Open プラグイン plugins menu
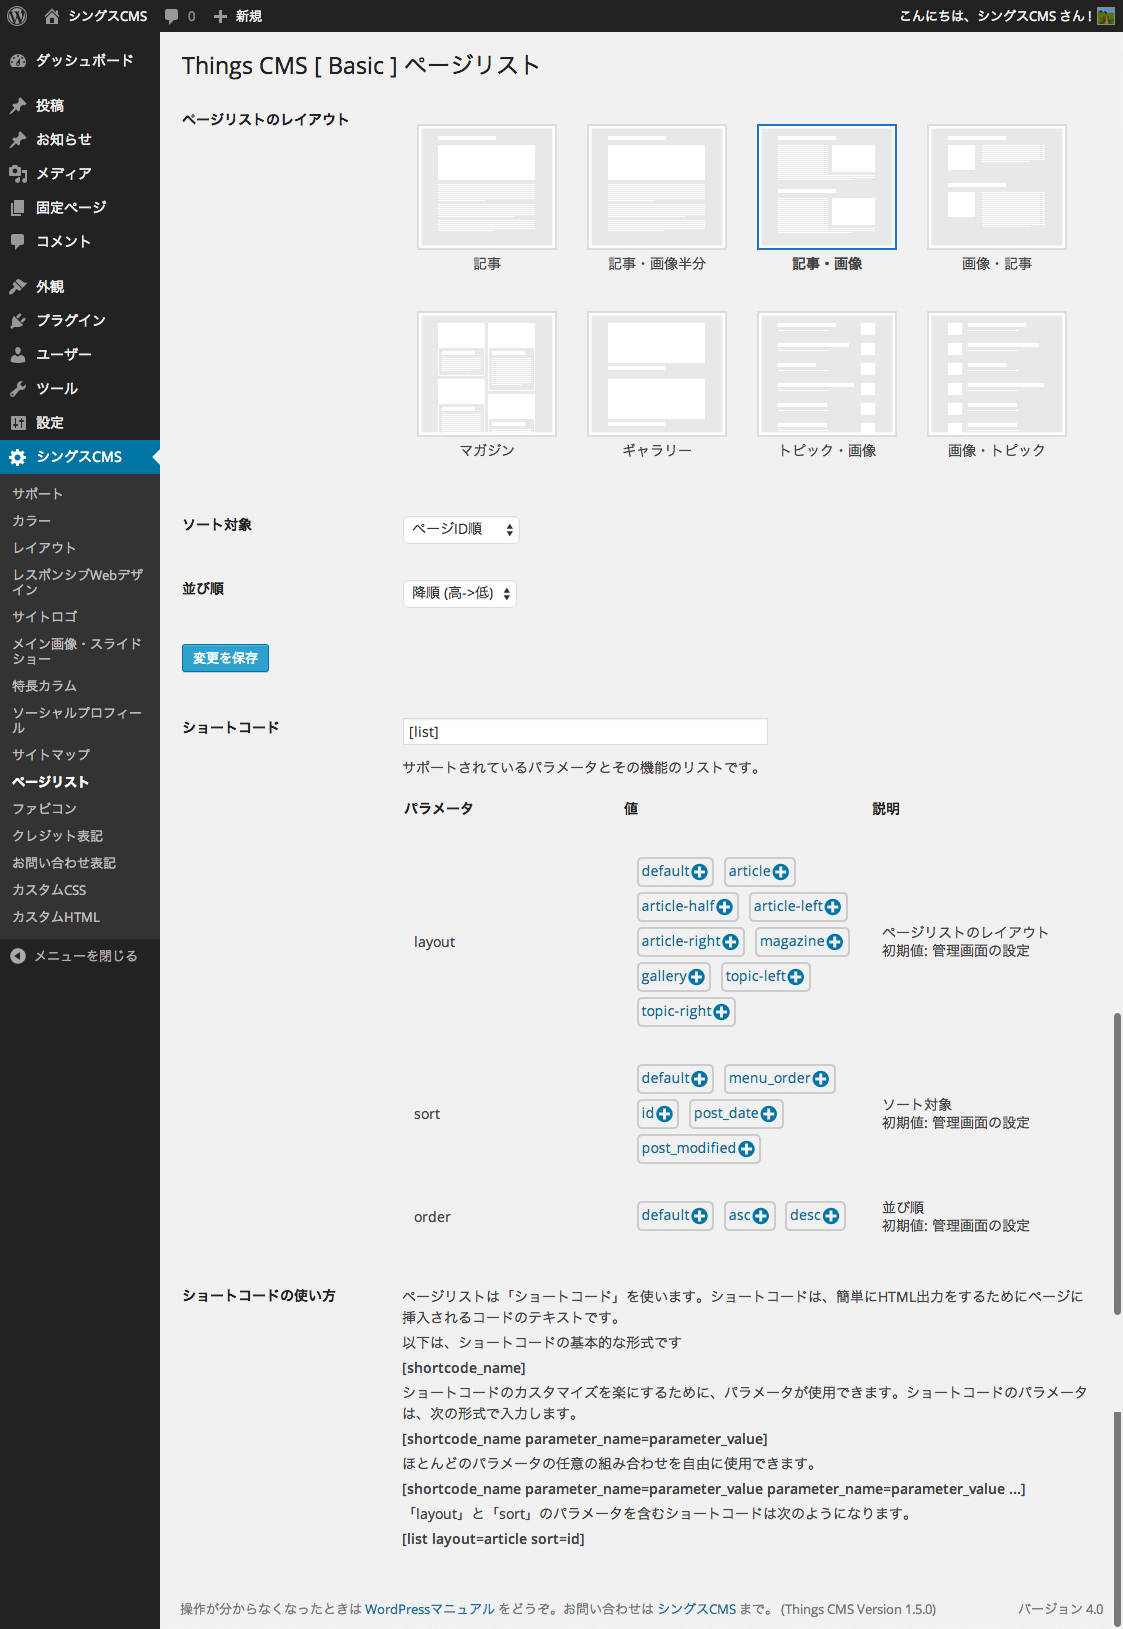The width and height of the screenshot is (1123, 1629). [80, 321]
